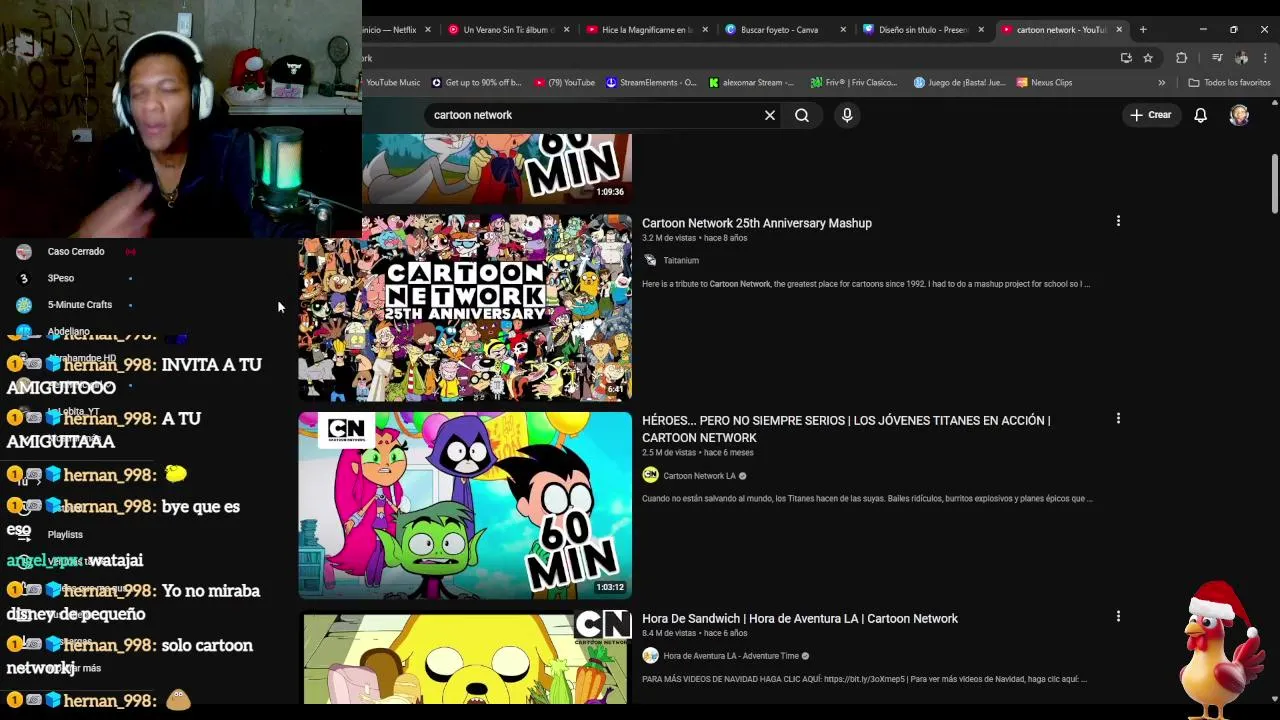The image size is (1280, 720).
Task: Click the install app icon in address bar
Action: click(1126, 58)
